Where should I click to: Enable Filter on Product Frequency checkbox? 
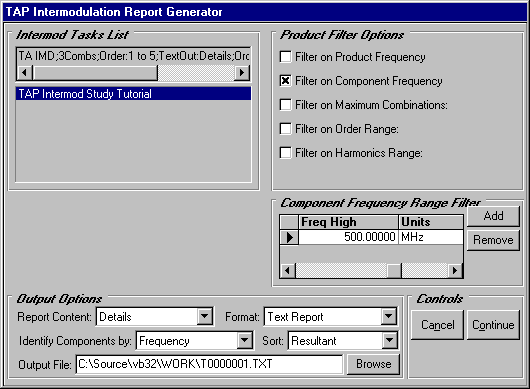(286, 57)
